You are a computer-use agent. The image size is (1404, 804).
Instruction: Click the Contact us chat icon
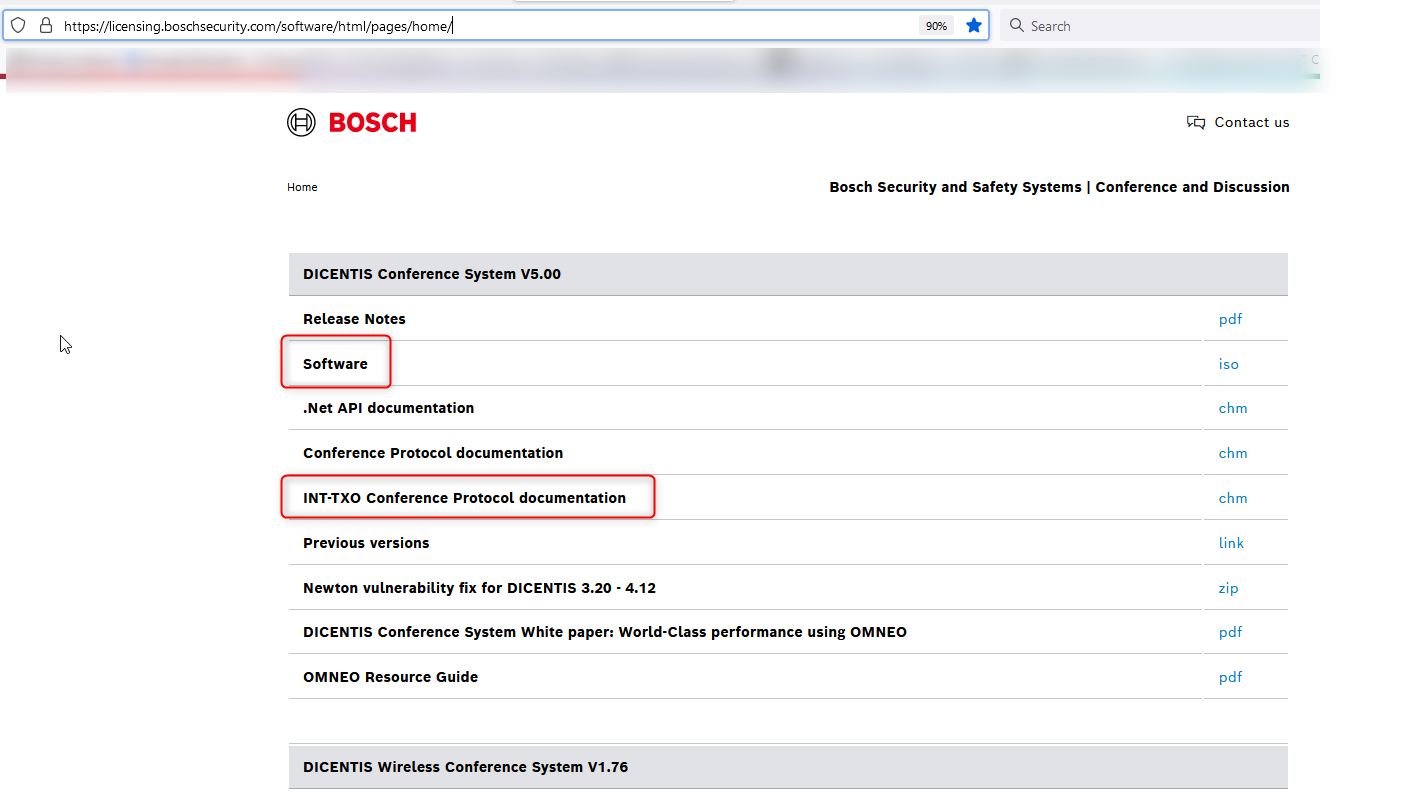(x=1196, y=123)
